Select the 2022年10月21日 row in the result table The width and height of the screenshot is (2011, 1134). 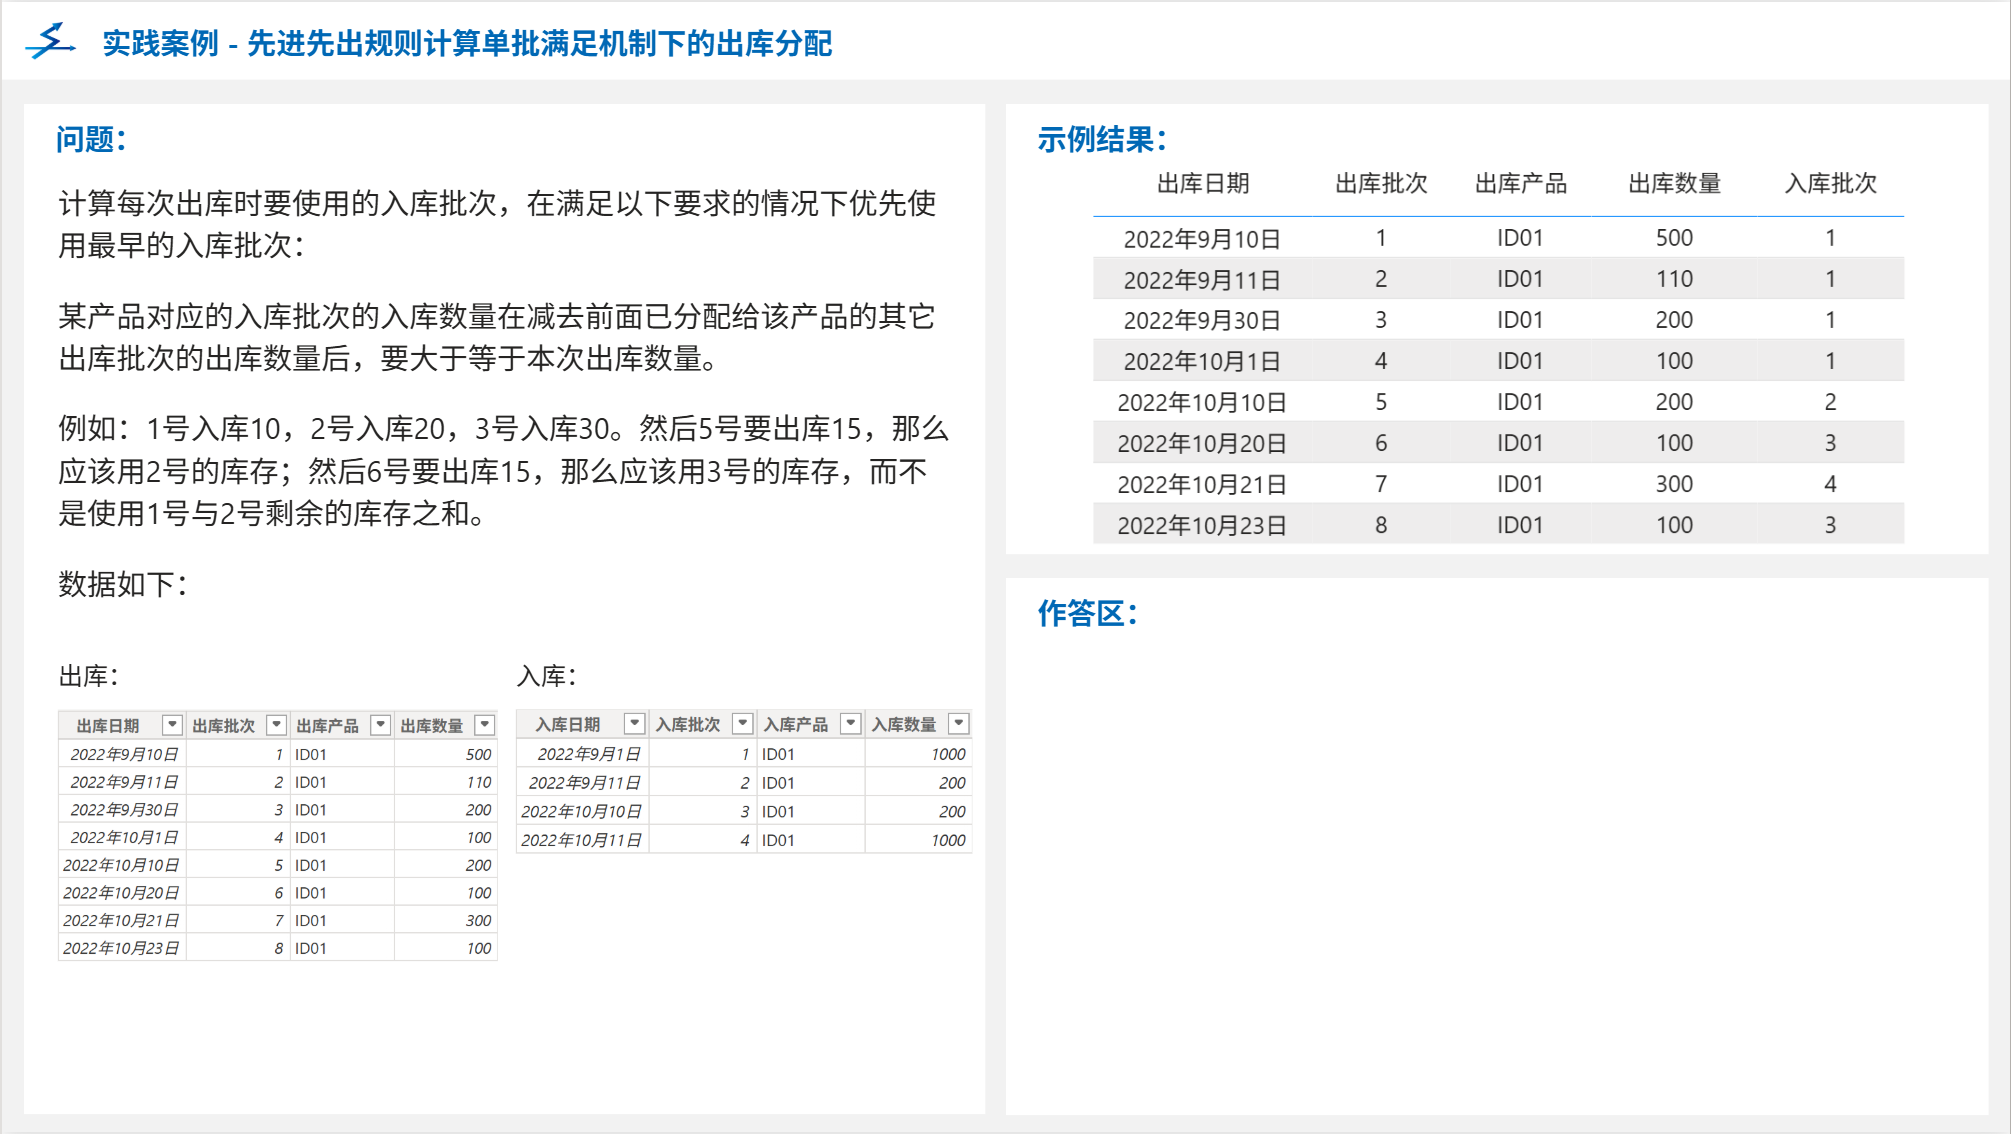[1202, 484]
